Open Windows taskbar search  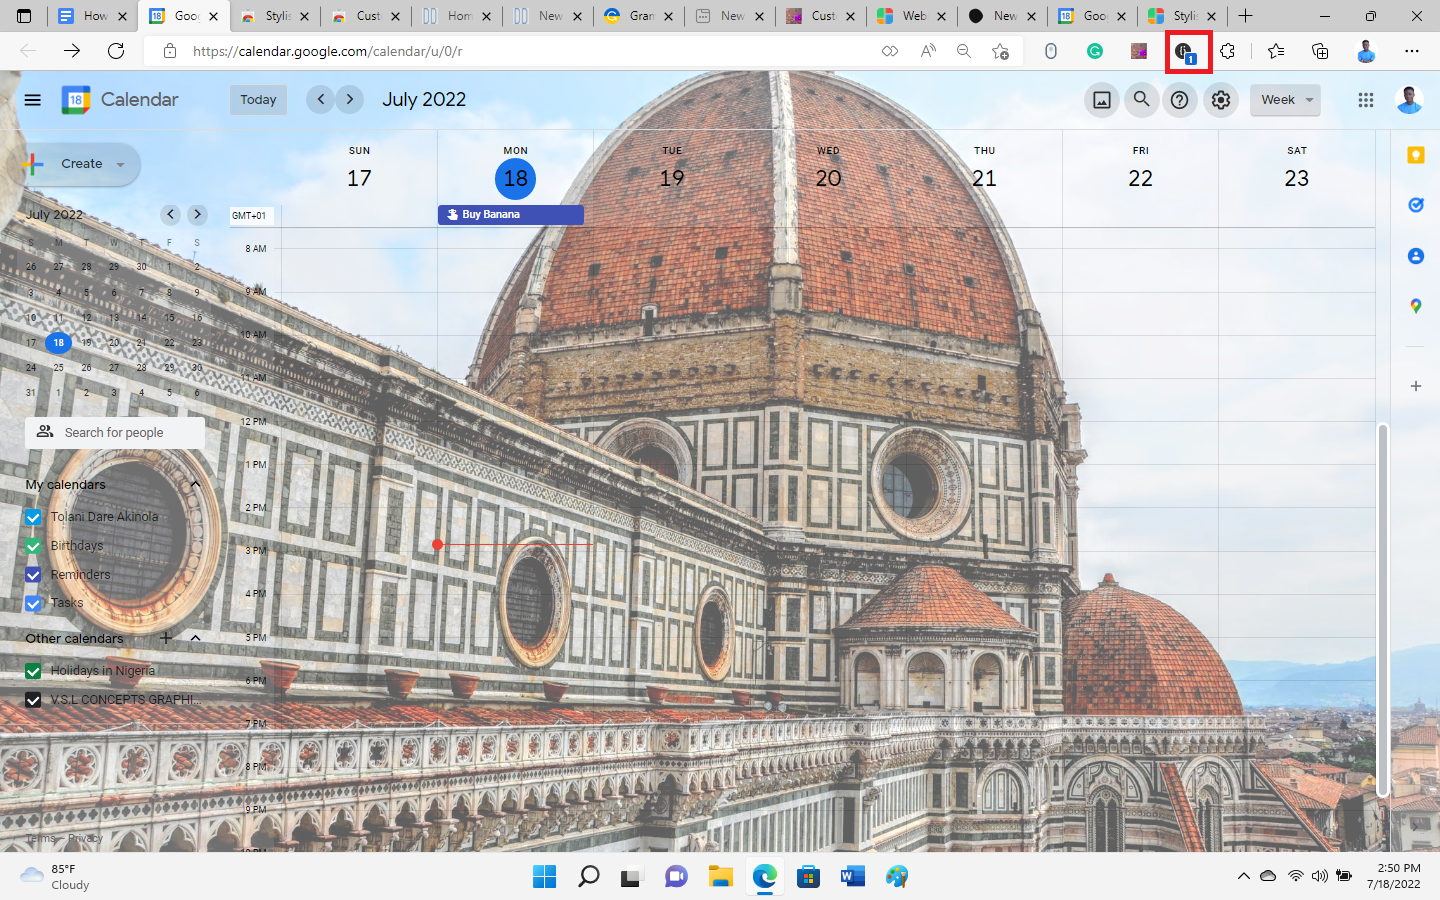point(589,877)
